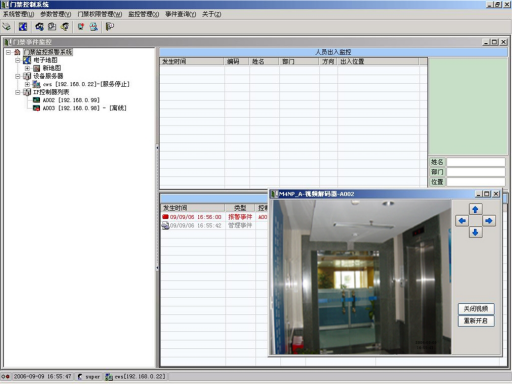
Task: Open the 事件查询 menu
Action: pos(180,14)
